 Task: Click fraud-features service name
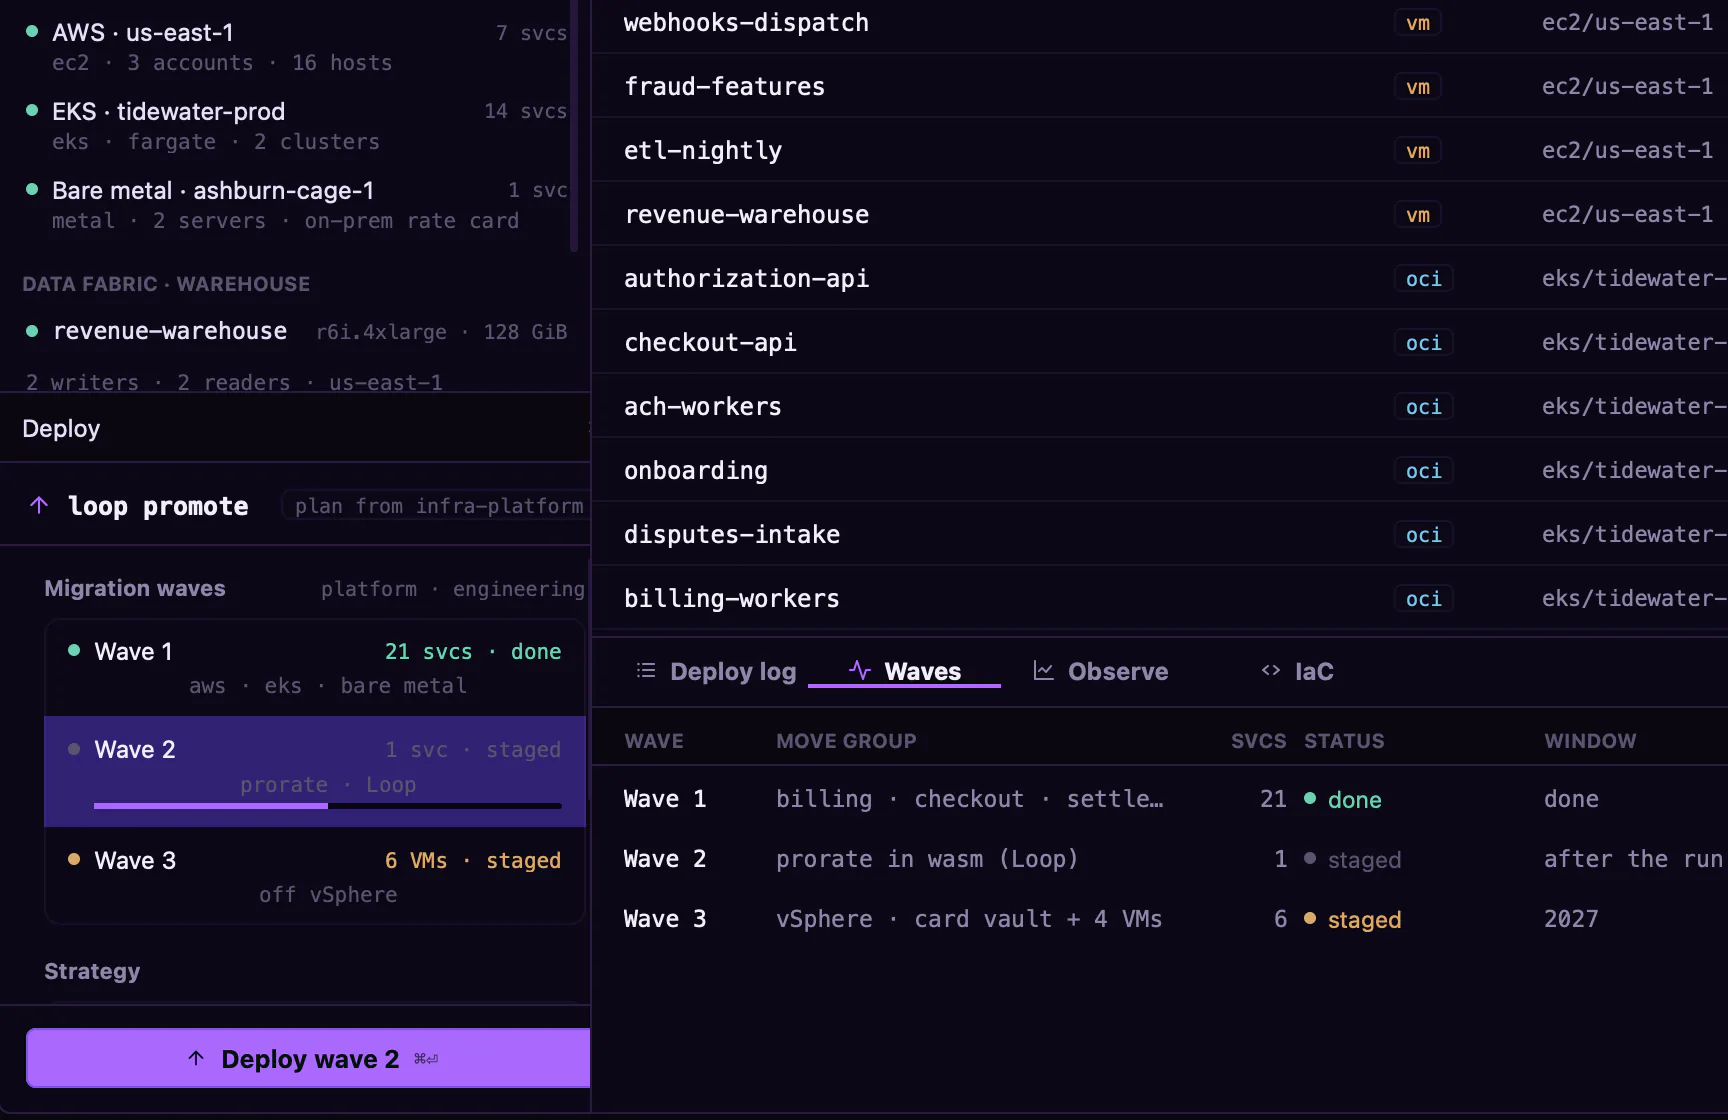pyautogui.click(x=724, y=87)
